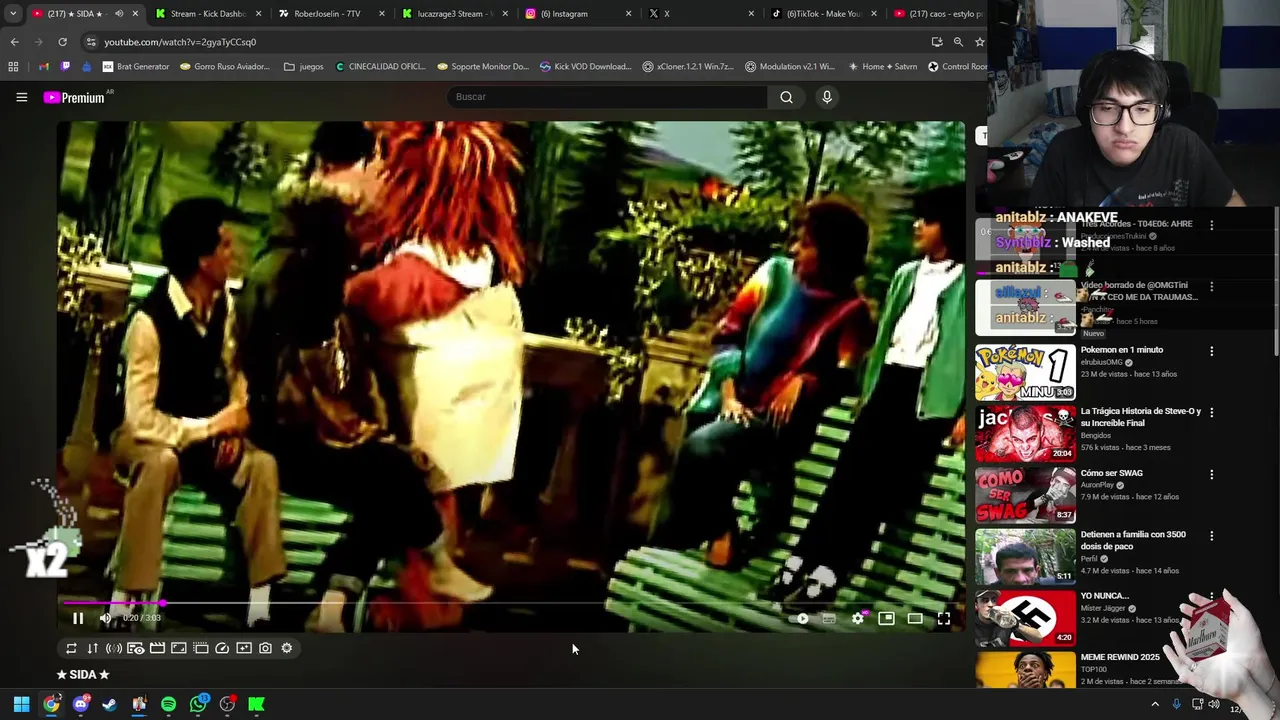Click the expand frame icon below video
1280x720 pixels.
pyautogui.click(x=179, y=648)
